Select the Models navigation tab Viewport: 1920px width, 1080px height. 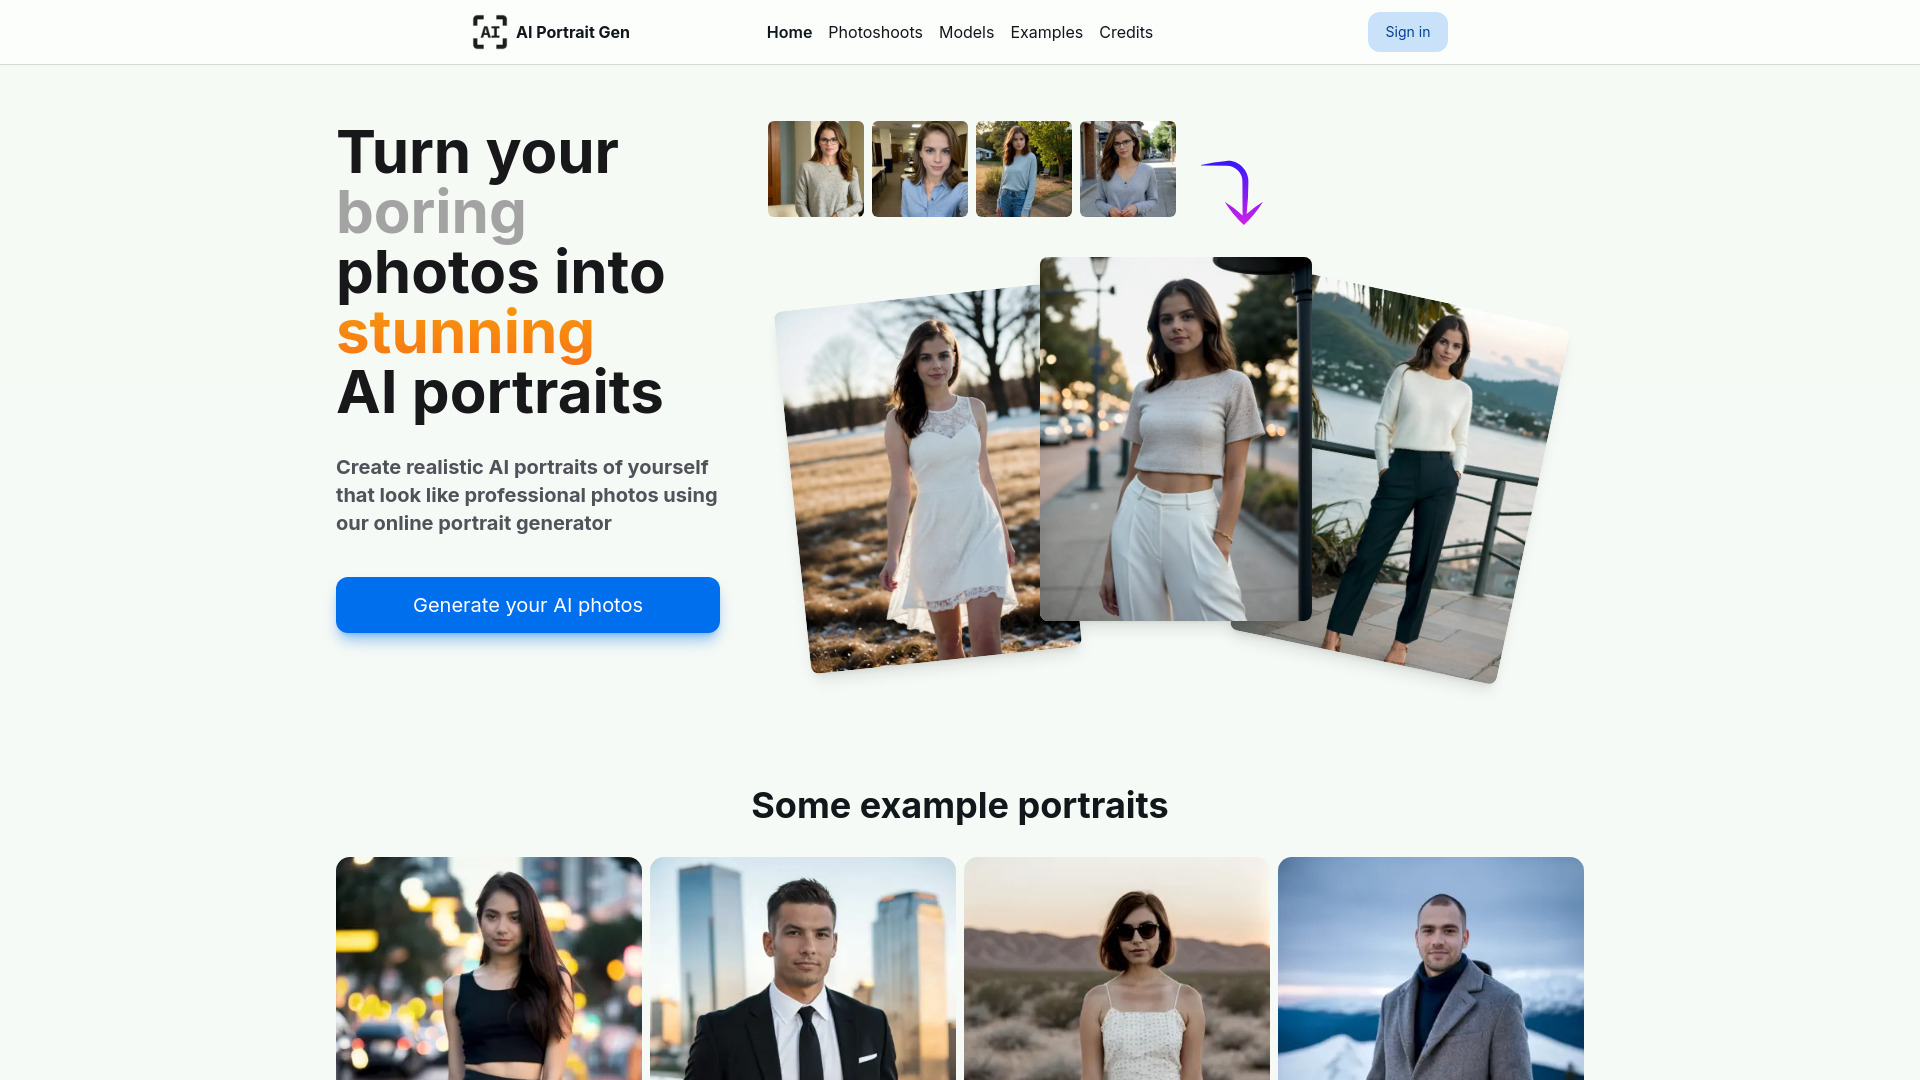(x=967, y=32)
